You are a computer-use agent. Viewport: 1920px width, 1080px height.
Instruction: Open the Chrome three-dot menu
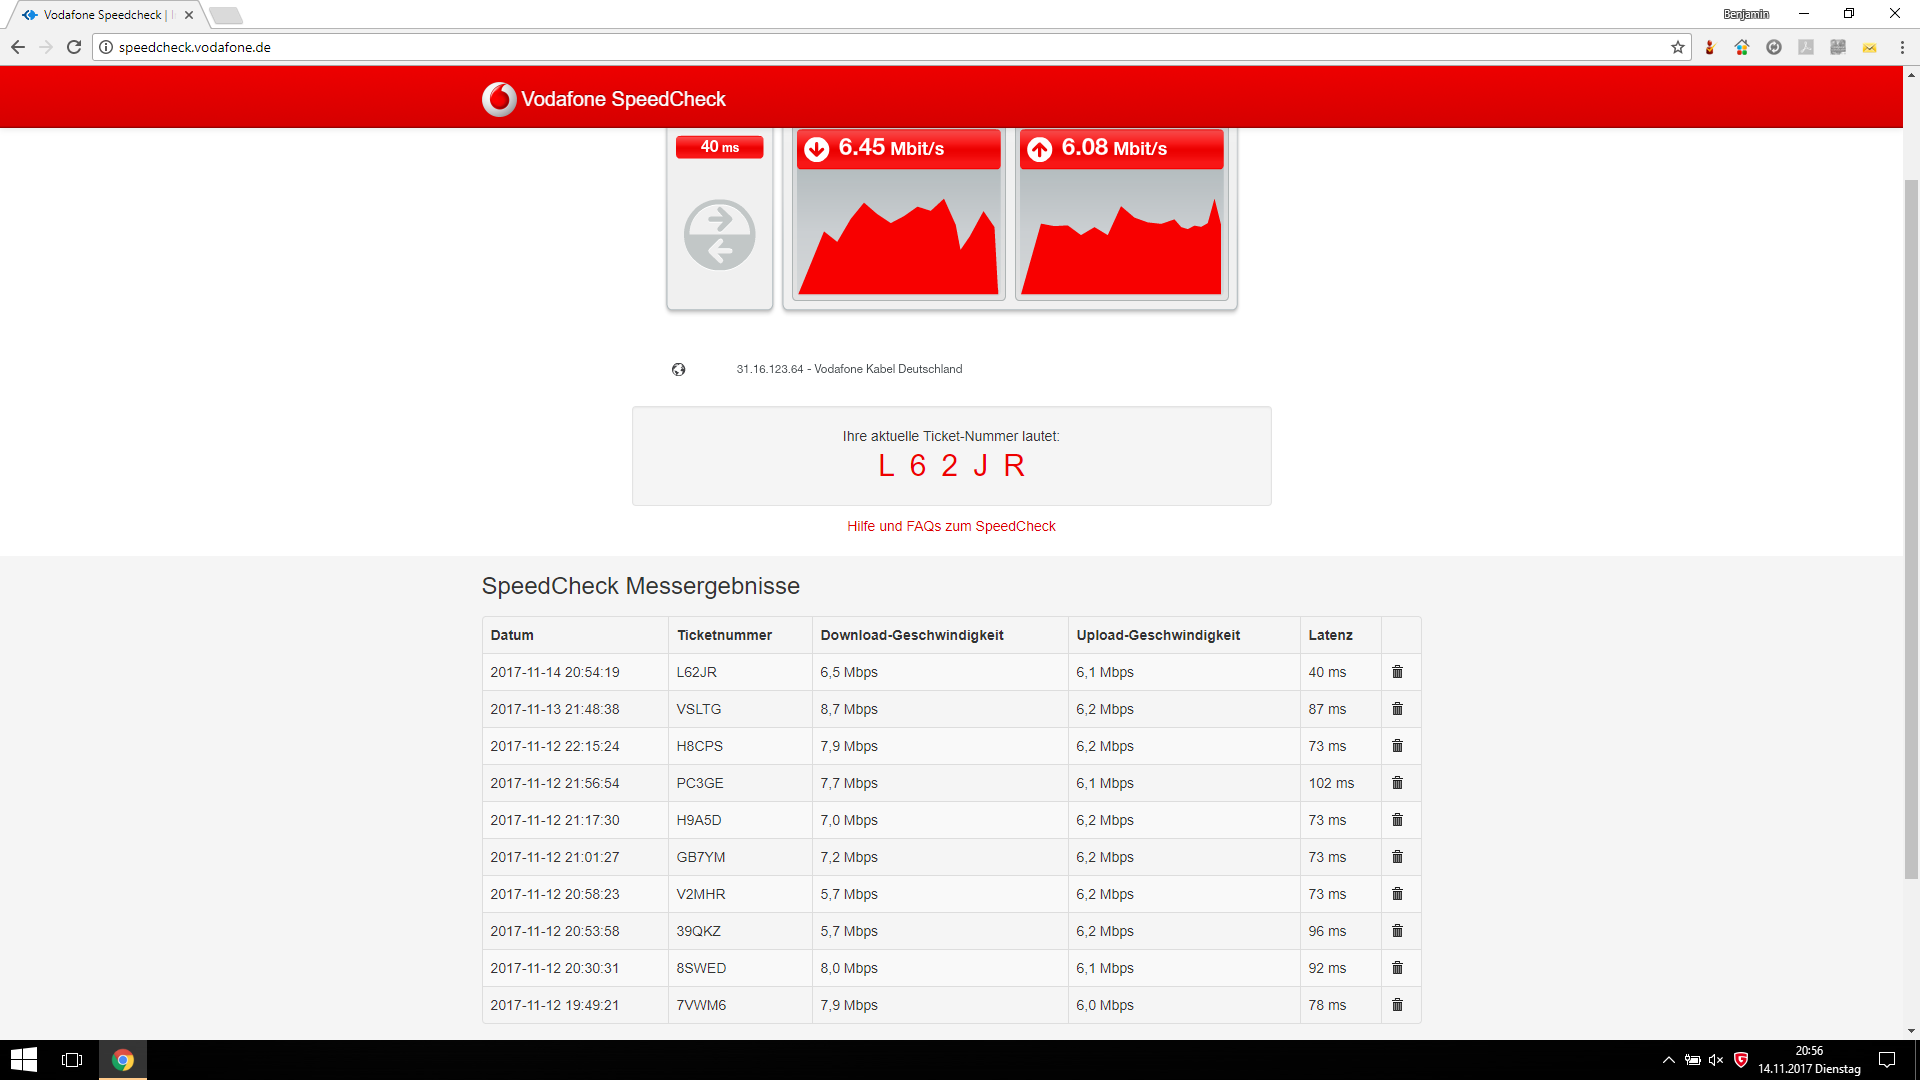pyautogui.click(x=1902, y=47)
